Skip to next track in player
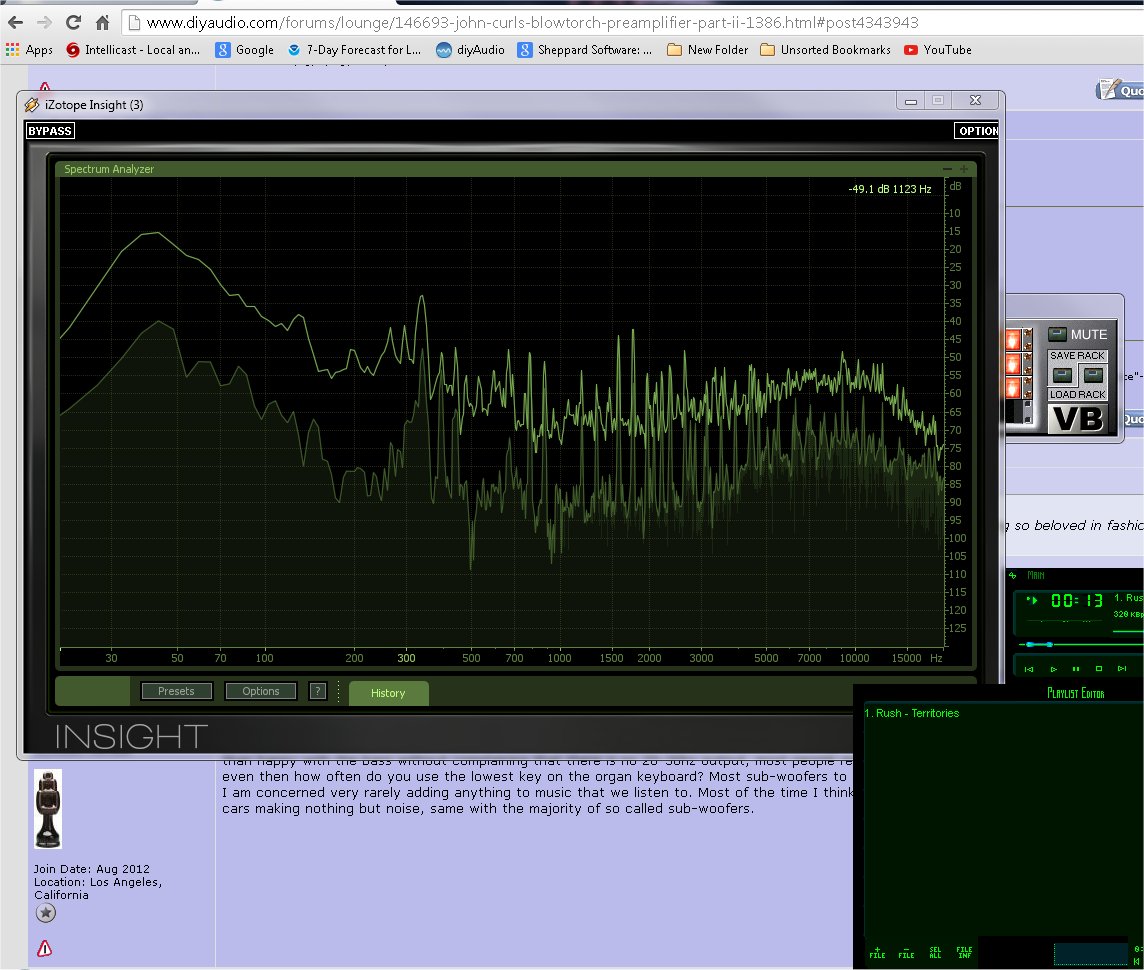The width and height of the screenshot is (1144, 970). pyautogui.click(x=1122, y=668)
